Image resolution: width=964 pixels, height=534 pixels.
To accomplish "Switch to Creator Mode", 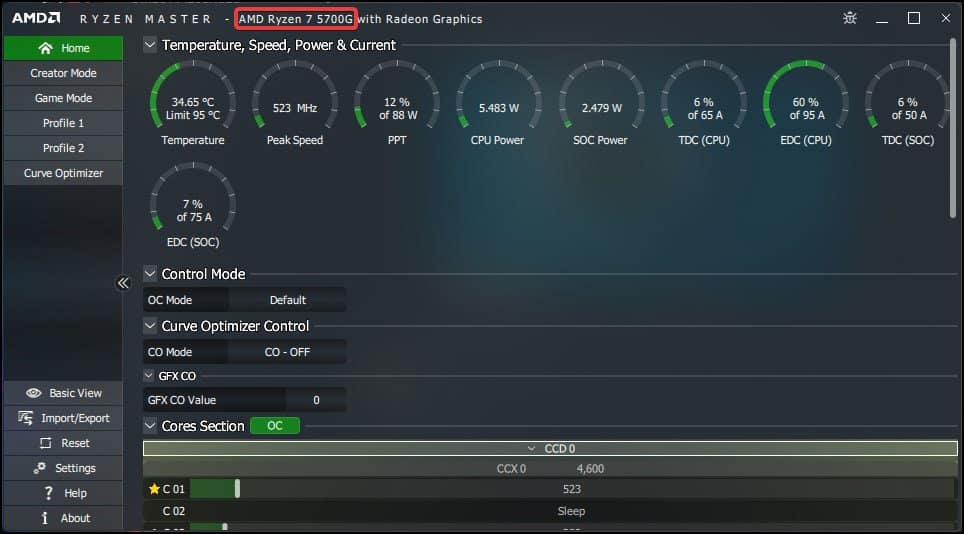I will [63, 73].
